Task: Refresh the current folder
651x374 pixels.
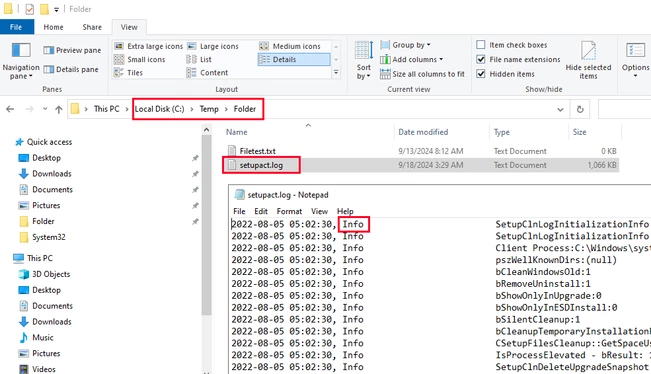Action: pyautogui.click(x=580, y=110)
